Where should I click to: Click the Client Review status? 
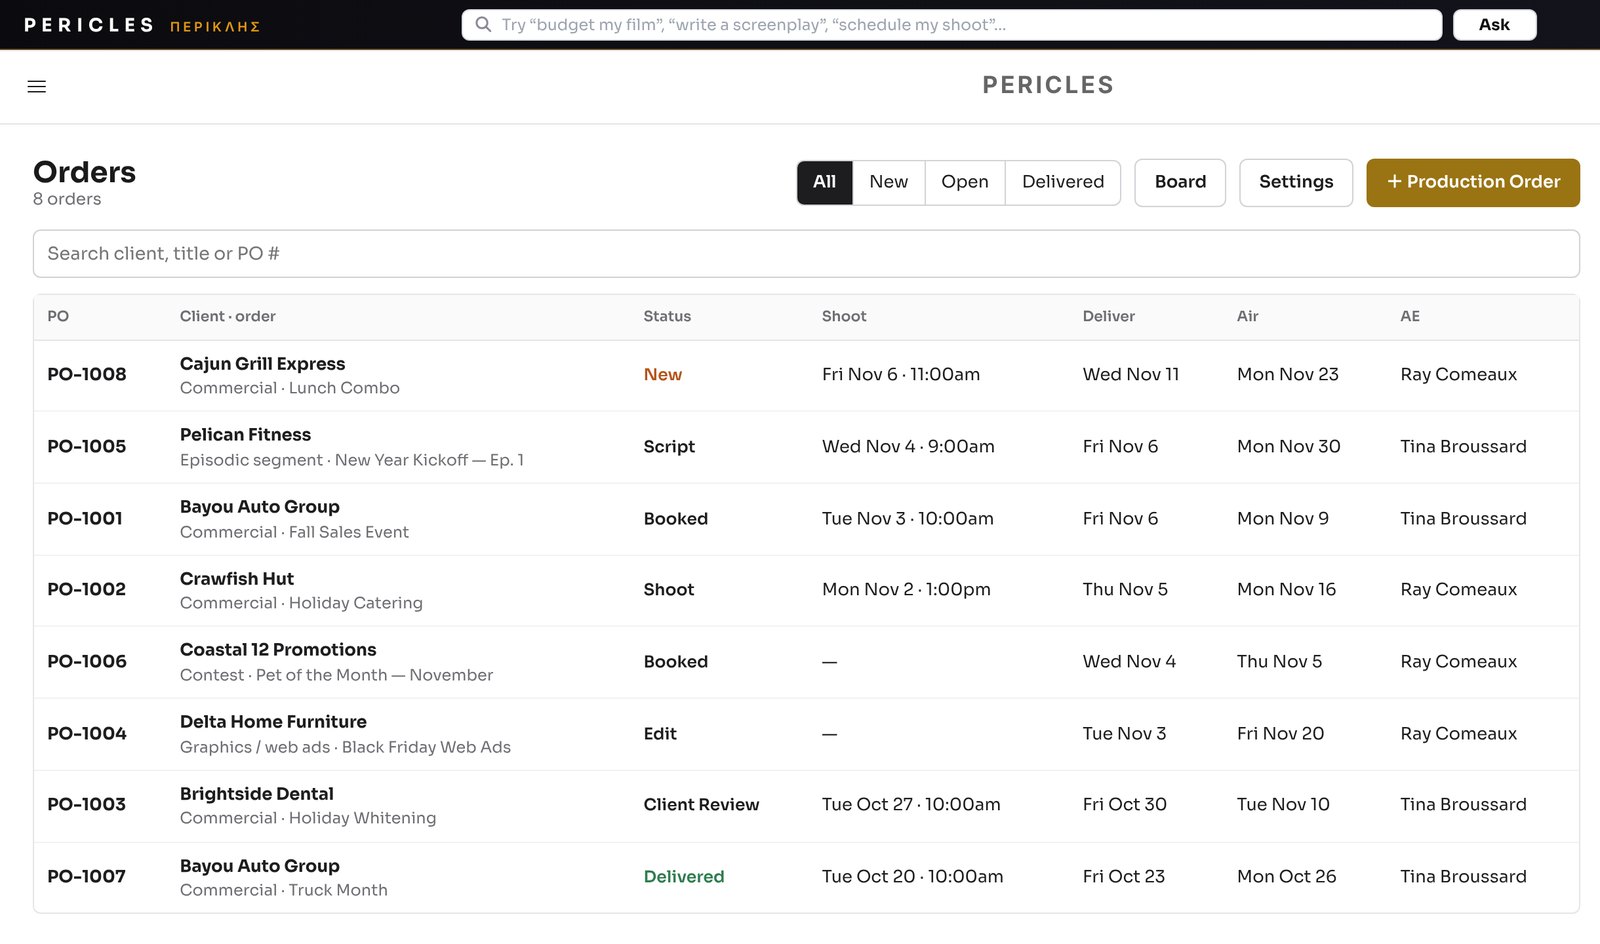701,805
